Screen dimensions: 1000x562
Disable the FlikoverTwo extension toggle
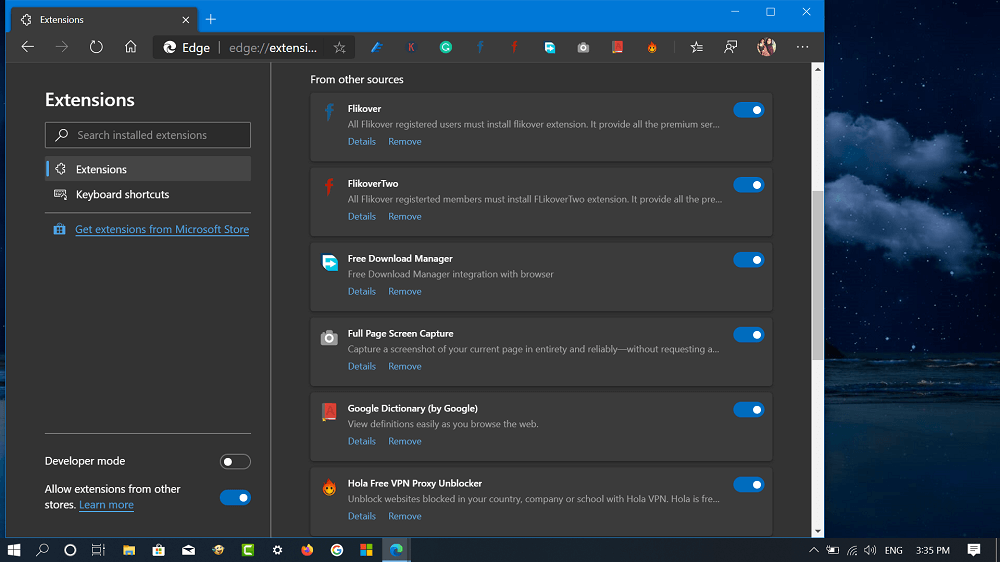tap(749, 185)
